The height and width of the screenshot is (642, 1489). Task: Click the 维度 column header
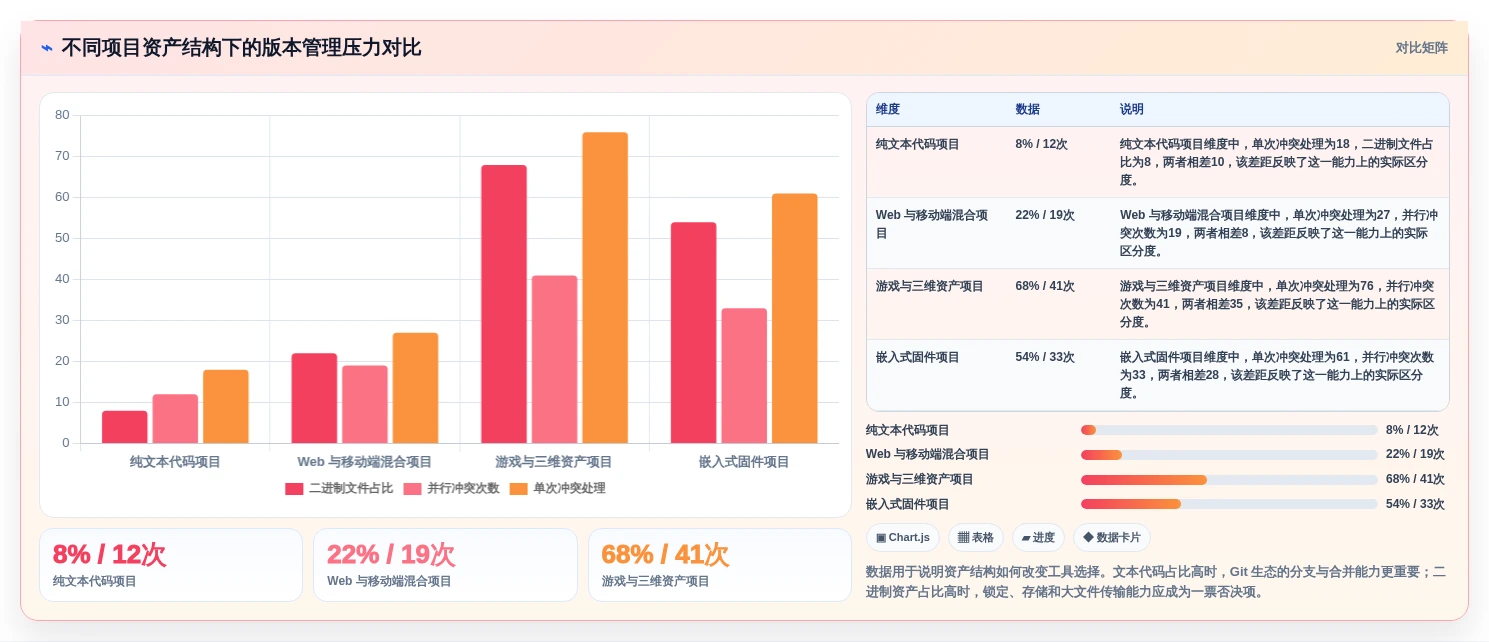tap(888, 110)
